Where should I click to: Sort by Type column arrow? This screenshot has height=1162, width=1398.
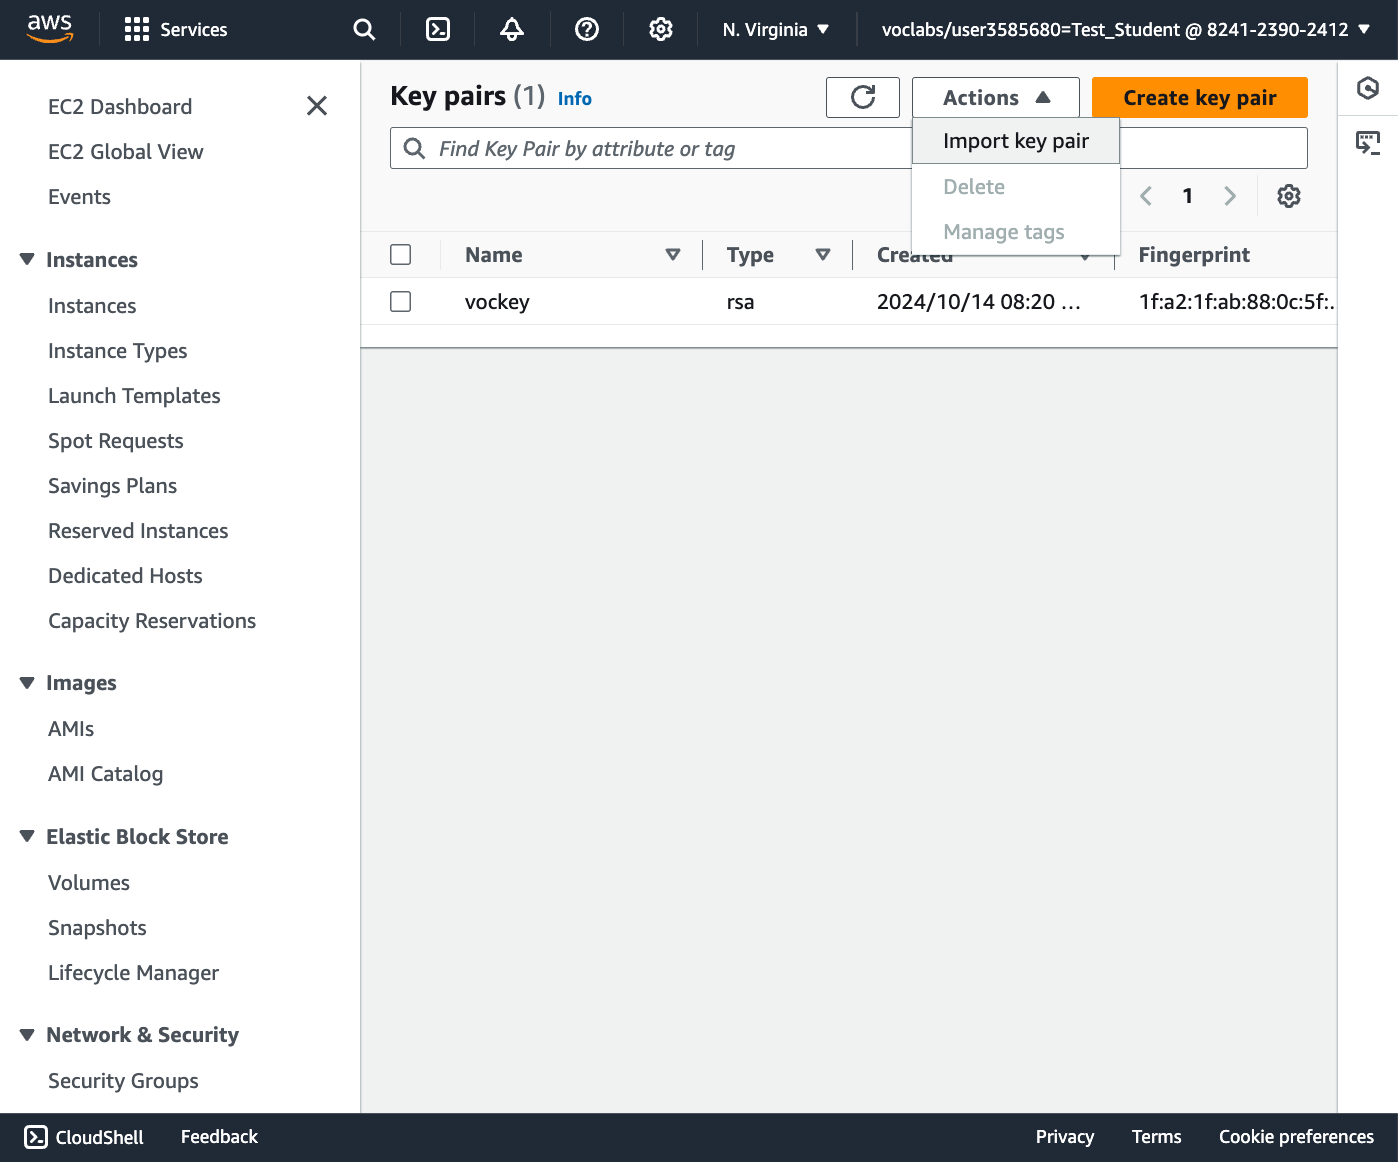(823, 255)
